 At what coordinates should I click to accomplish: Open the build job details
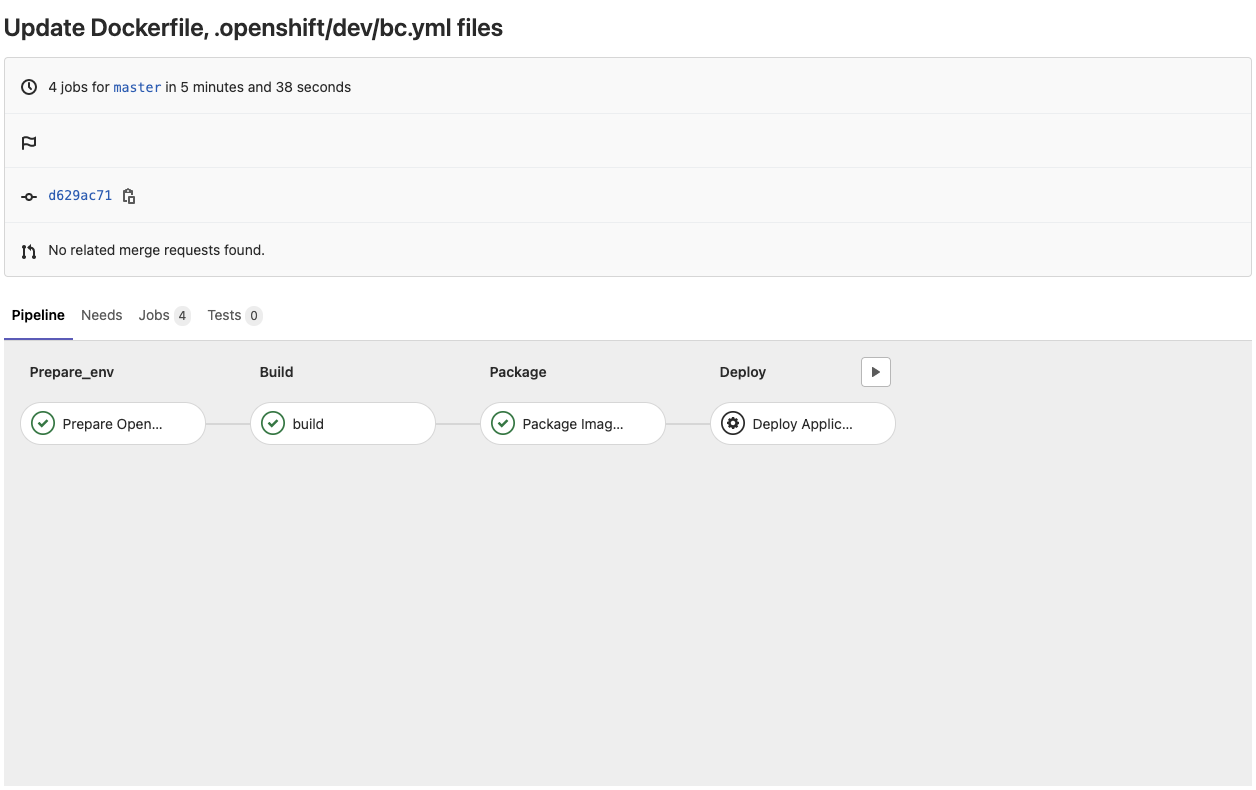pyautogui.click(x=308, y=424)
